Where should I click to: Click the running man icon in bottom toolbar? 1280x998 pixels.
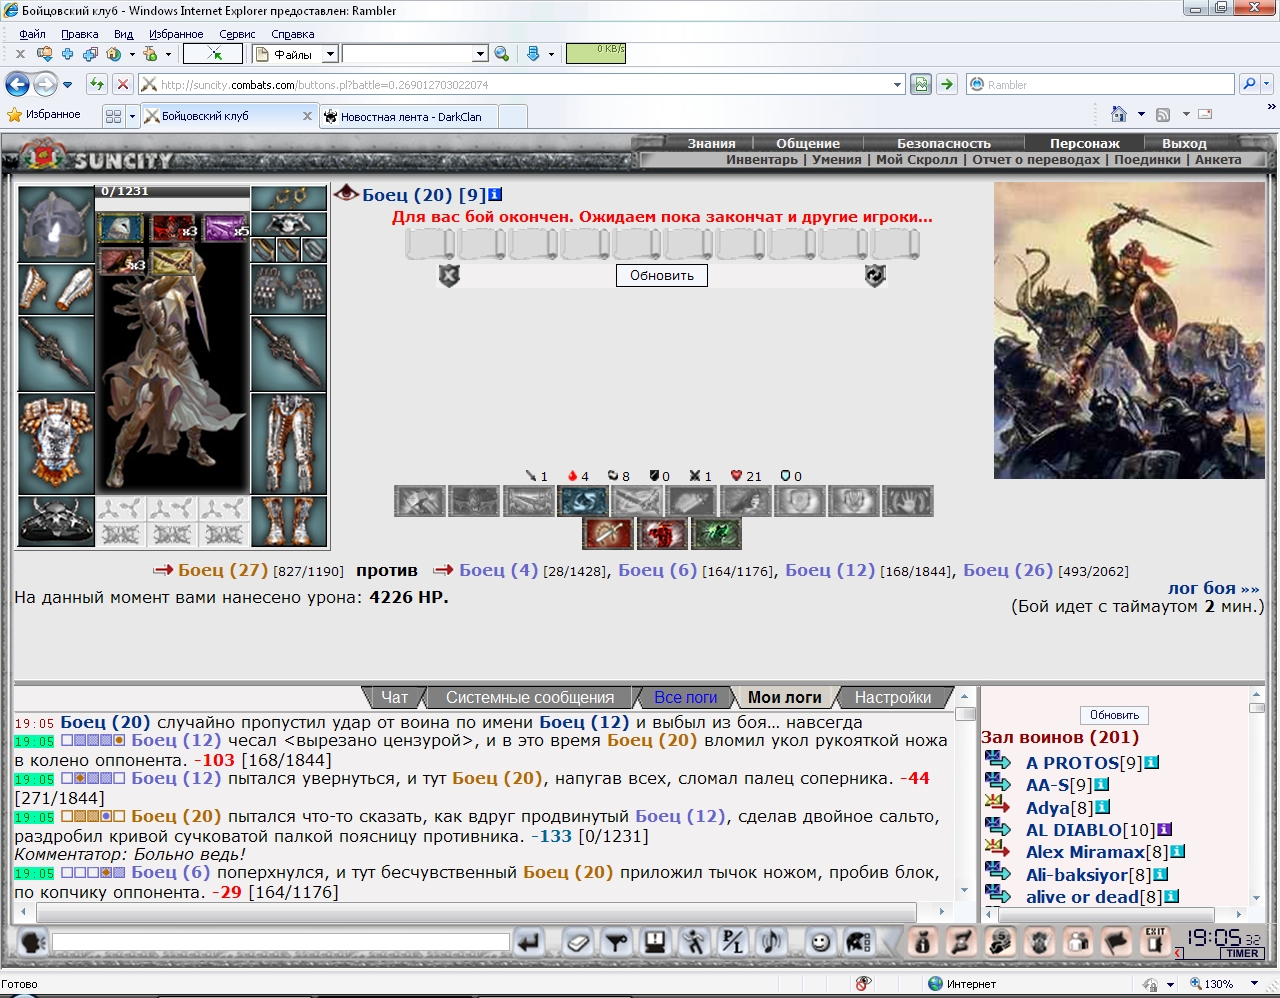tap(694, 942)
